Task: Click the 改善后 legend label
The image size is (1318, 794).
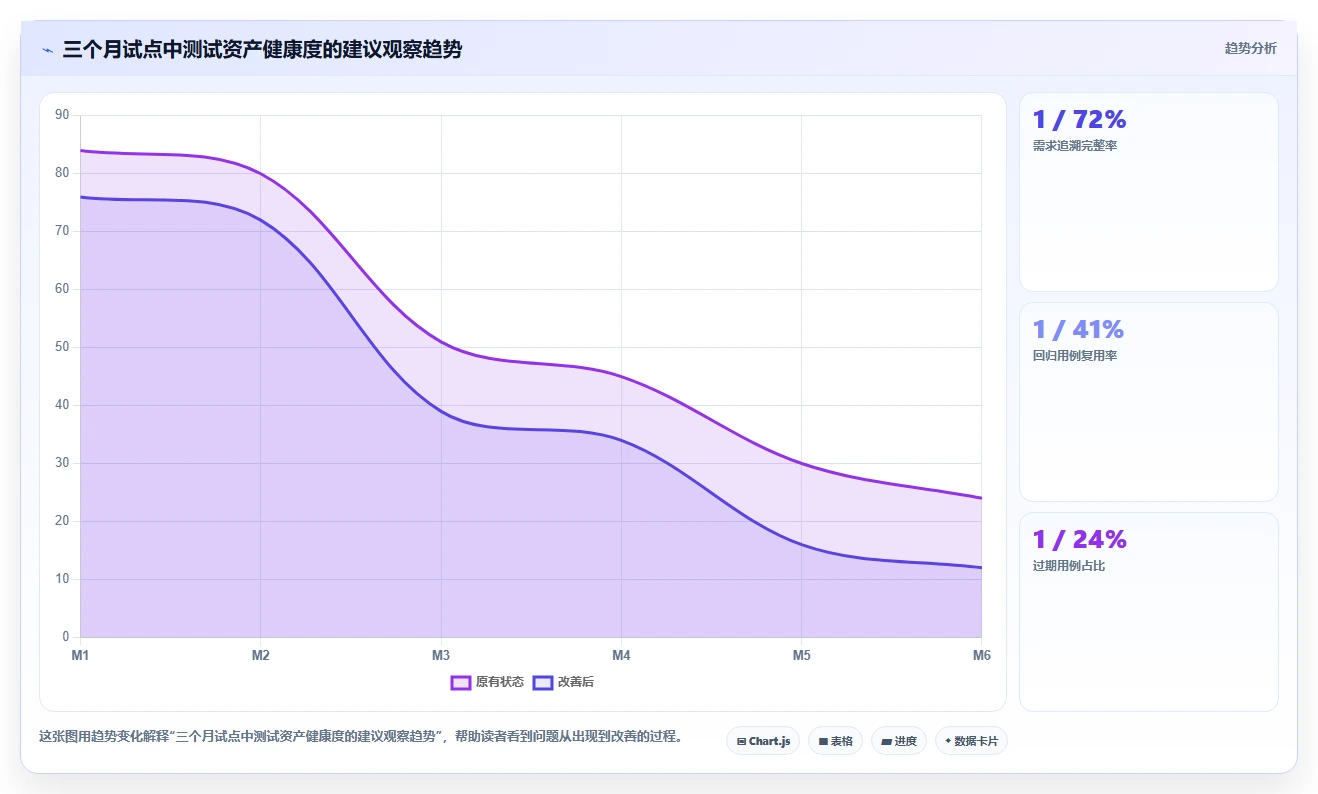Action: (576, 682)
